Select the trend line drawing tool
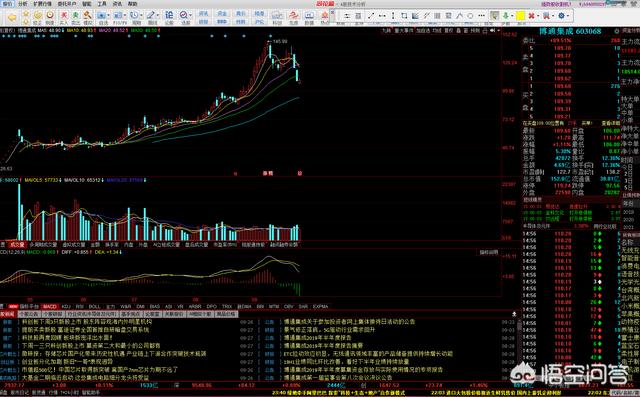The height and width of the screenshot is (397, 640). (371, 16)
